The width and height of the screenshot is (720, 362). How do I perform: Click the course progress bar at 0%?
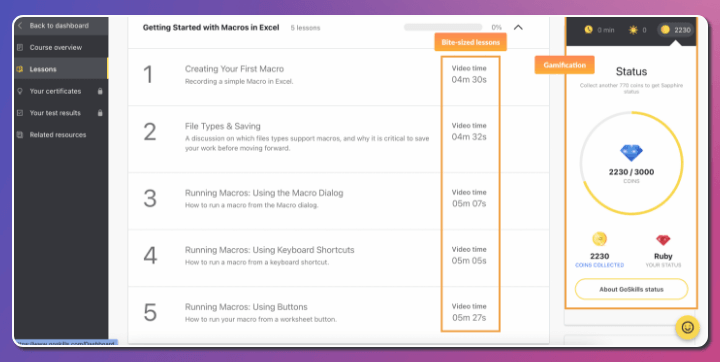click(x=443, y=28)
